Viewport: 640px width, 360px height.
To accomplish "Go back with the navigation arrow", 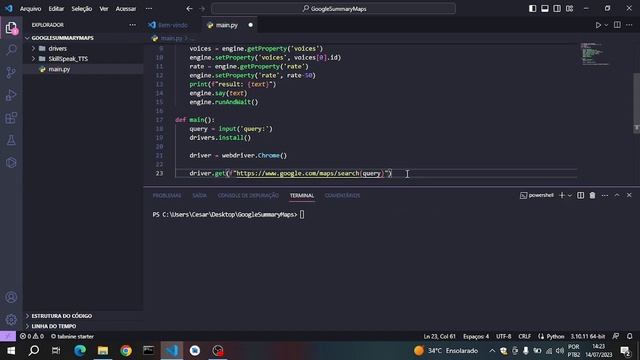I will (x=189, y=9).
